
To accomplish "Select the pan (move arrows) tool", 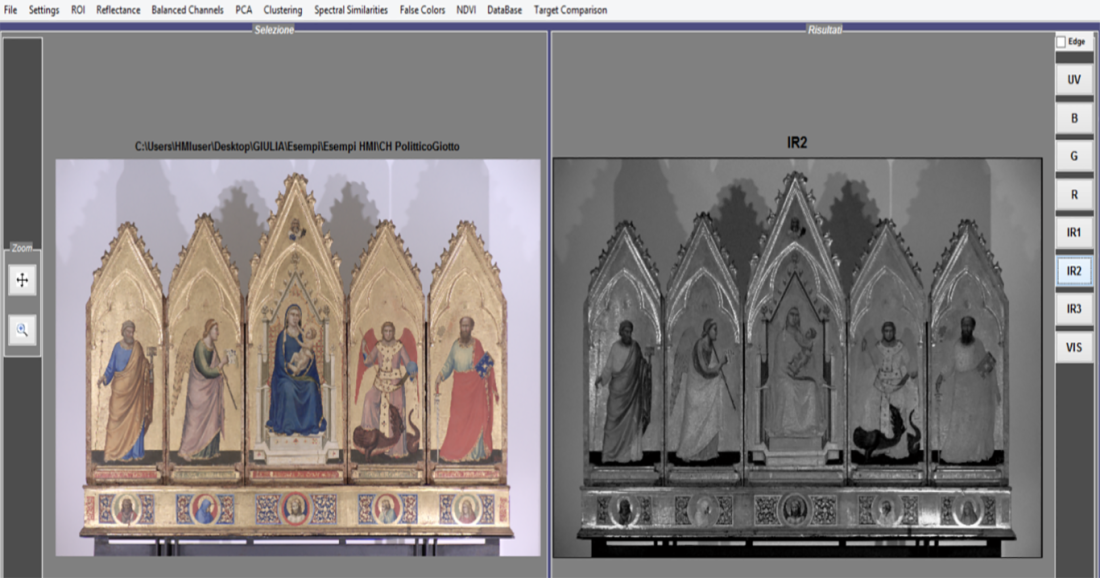I will (x=22, y=281).
